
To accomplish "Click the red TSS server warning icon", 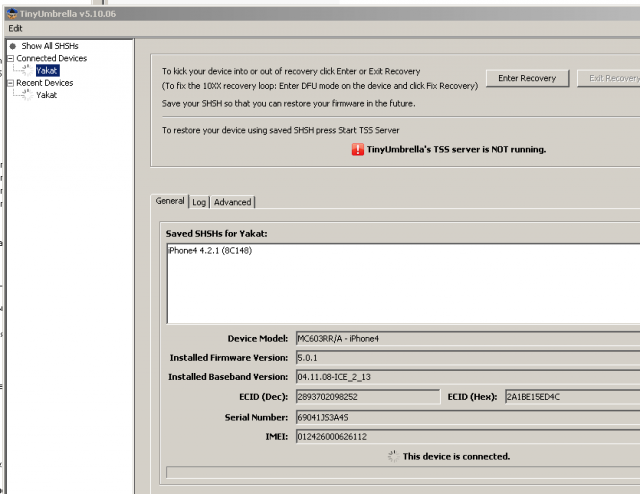I will pos(358,149).
